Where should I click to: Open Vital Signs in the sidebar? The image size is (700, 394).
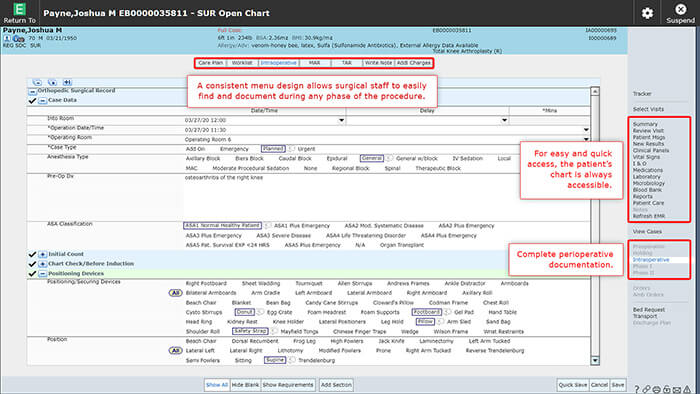[x=646, y=157]
